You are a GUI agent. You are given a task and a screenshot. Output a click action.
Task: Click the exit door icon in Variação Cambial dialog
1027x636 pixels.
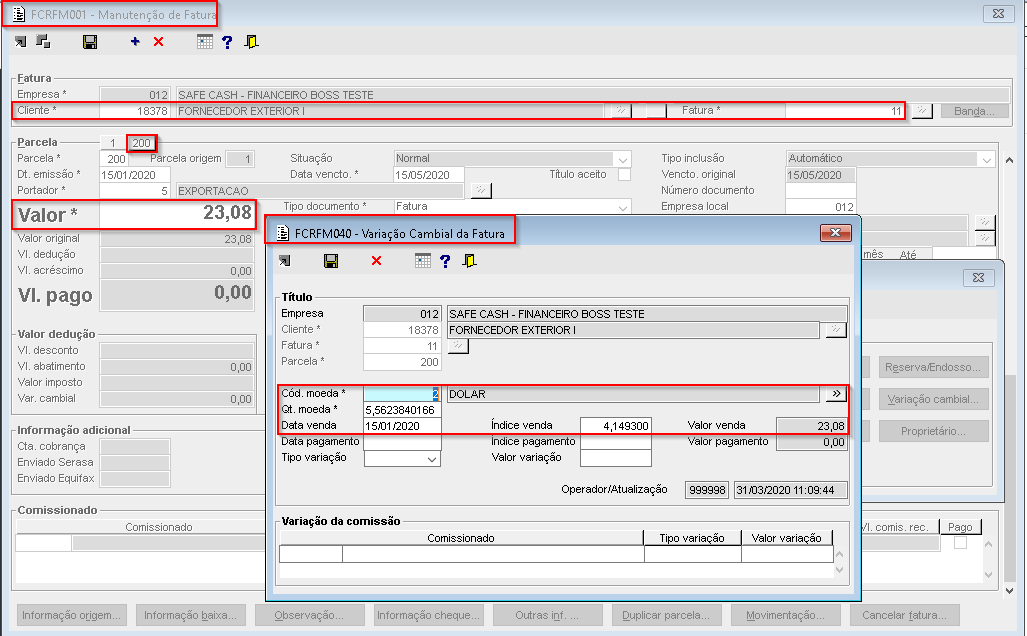(x=469, y=261)
